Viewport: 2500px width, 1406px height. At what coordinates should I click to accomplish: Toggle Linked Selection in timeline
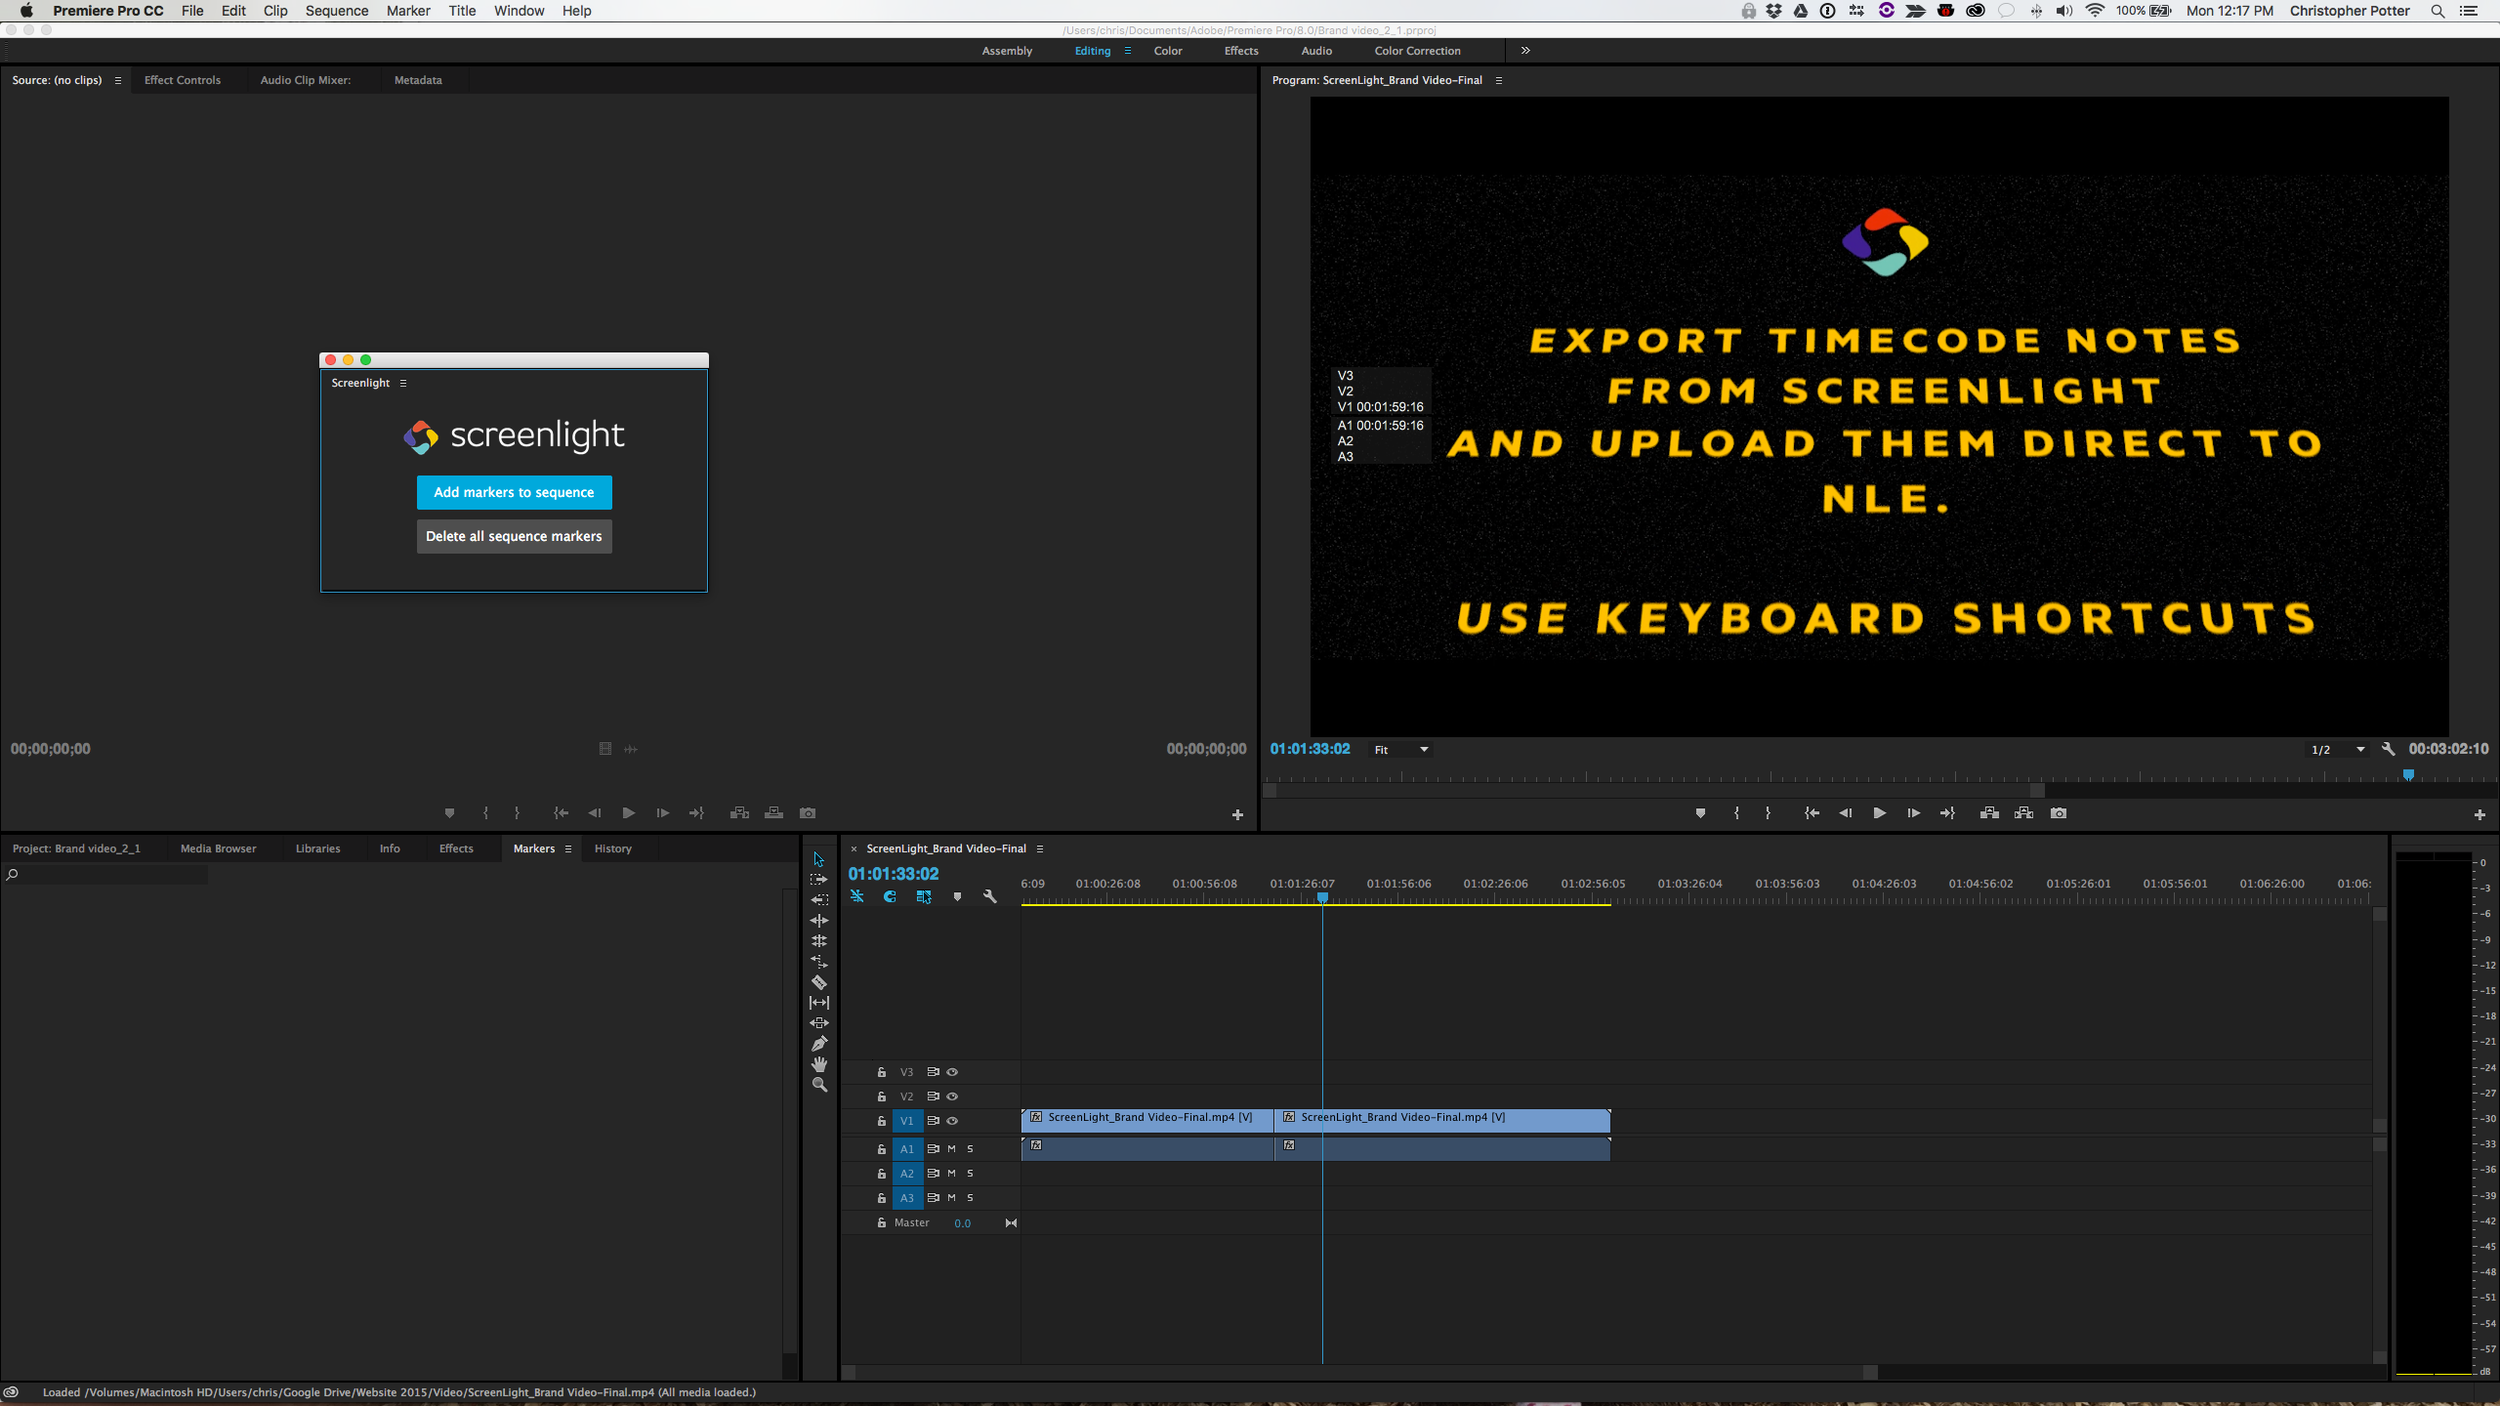point(923,897)
